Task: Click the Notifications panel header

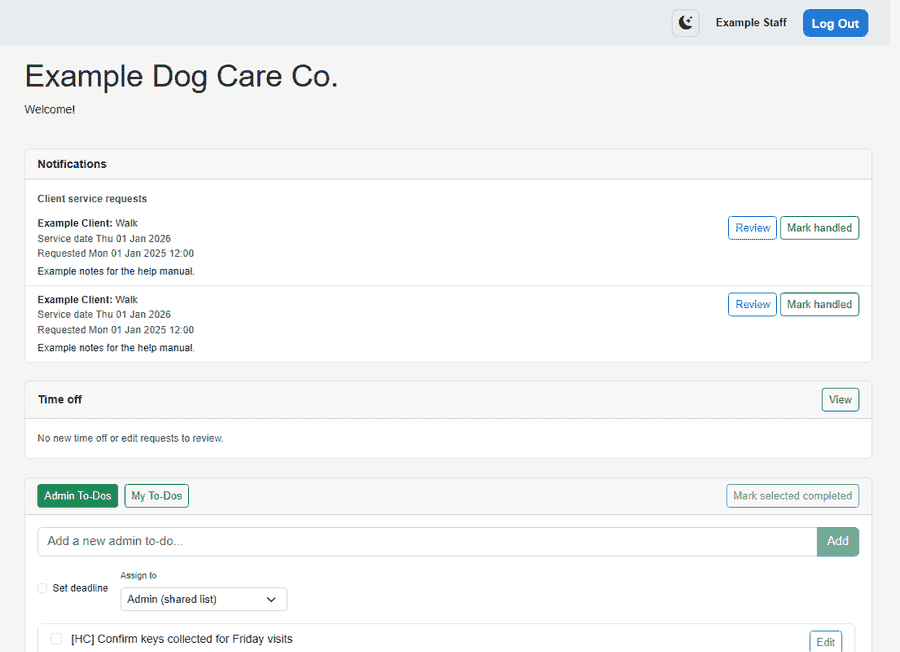Action: [448, 164]
